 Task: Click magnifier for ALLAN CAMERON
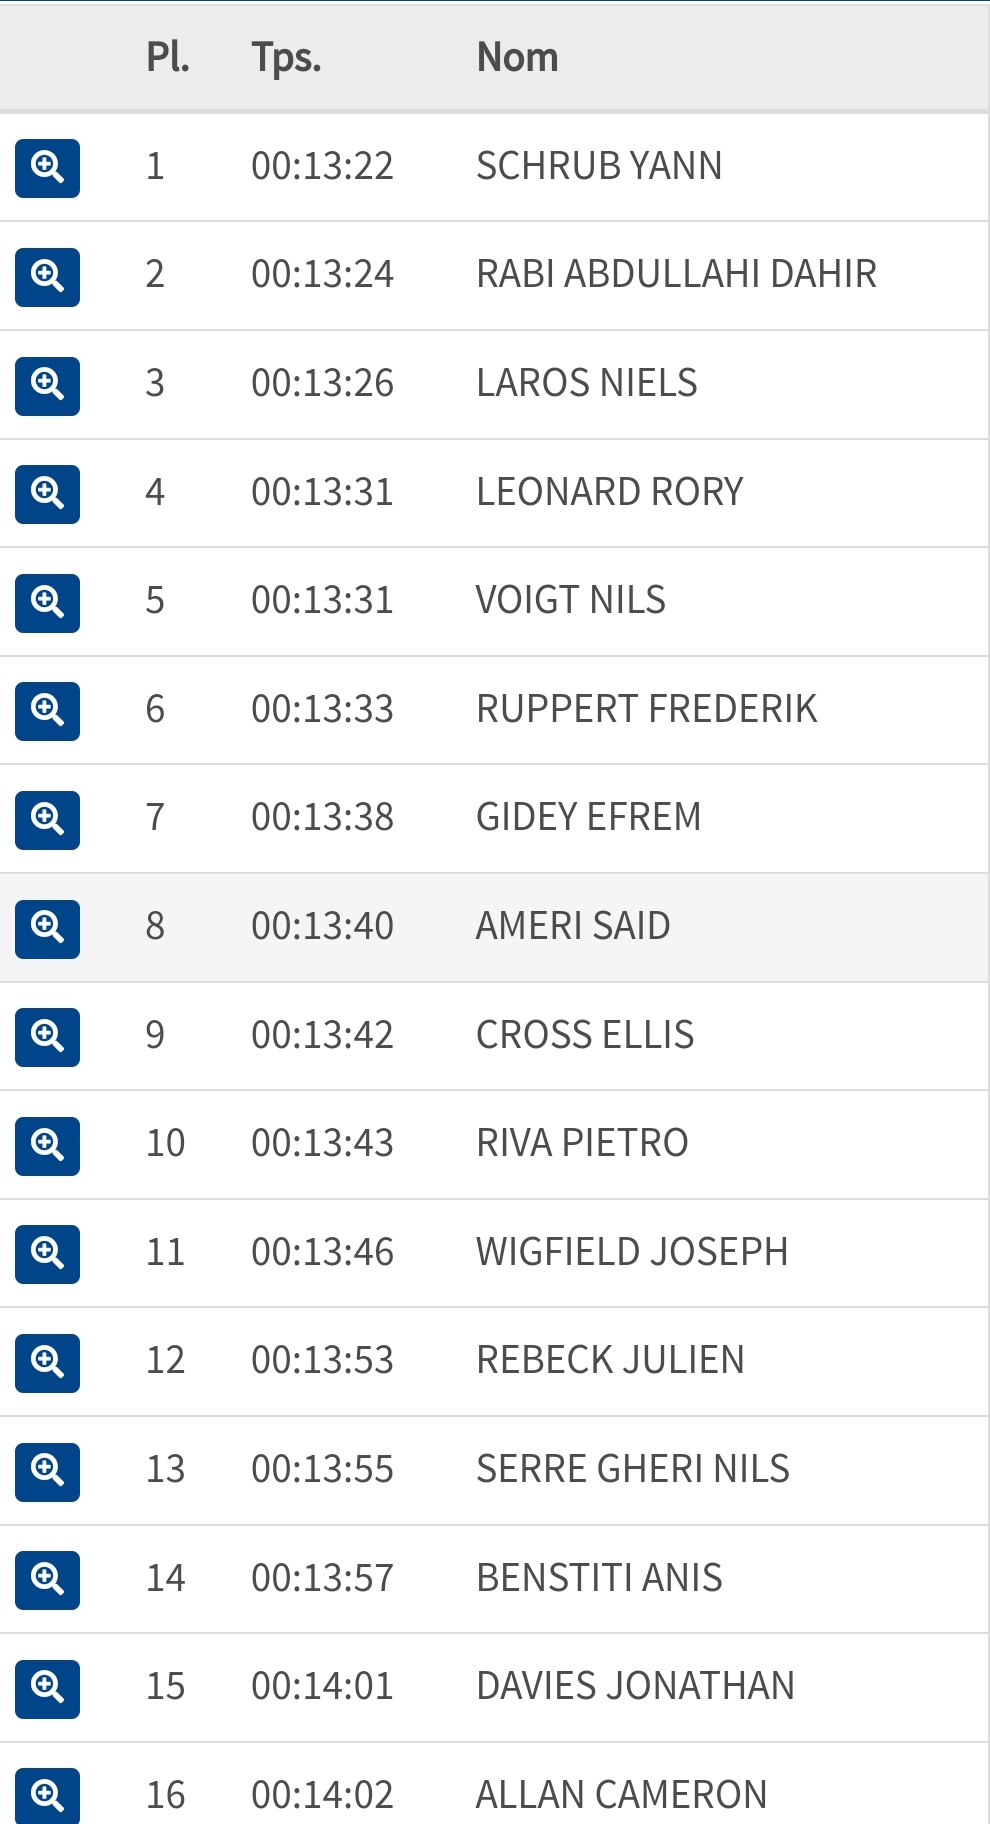pos(47,1796)
